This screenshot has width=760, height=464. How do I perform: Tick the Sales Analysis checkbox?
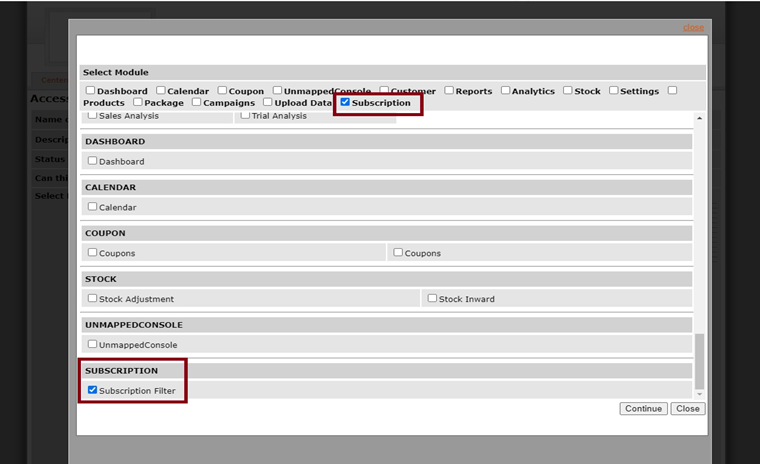click(92, 115)
